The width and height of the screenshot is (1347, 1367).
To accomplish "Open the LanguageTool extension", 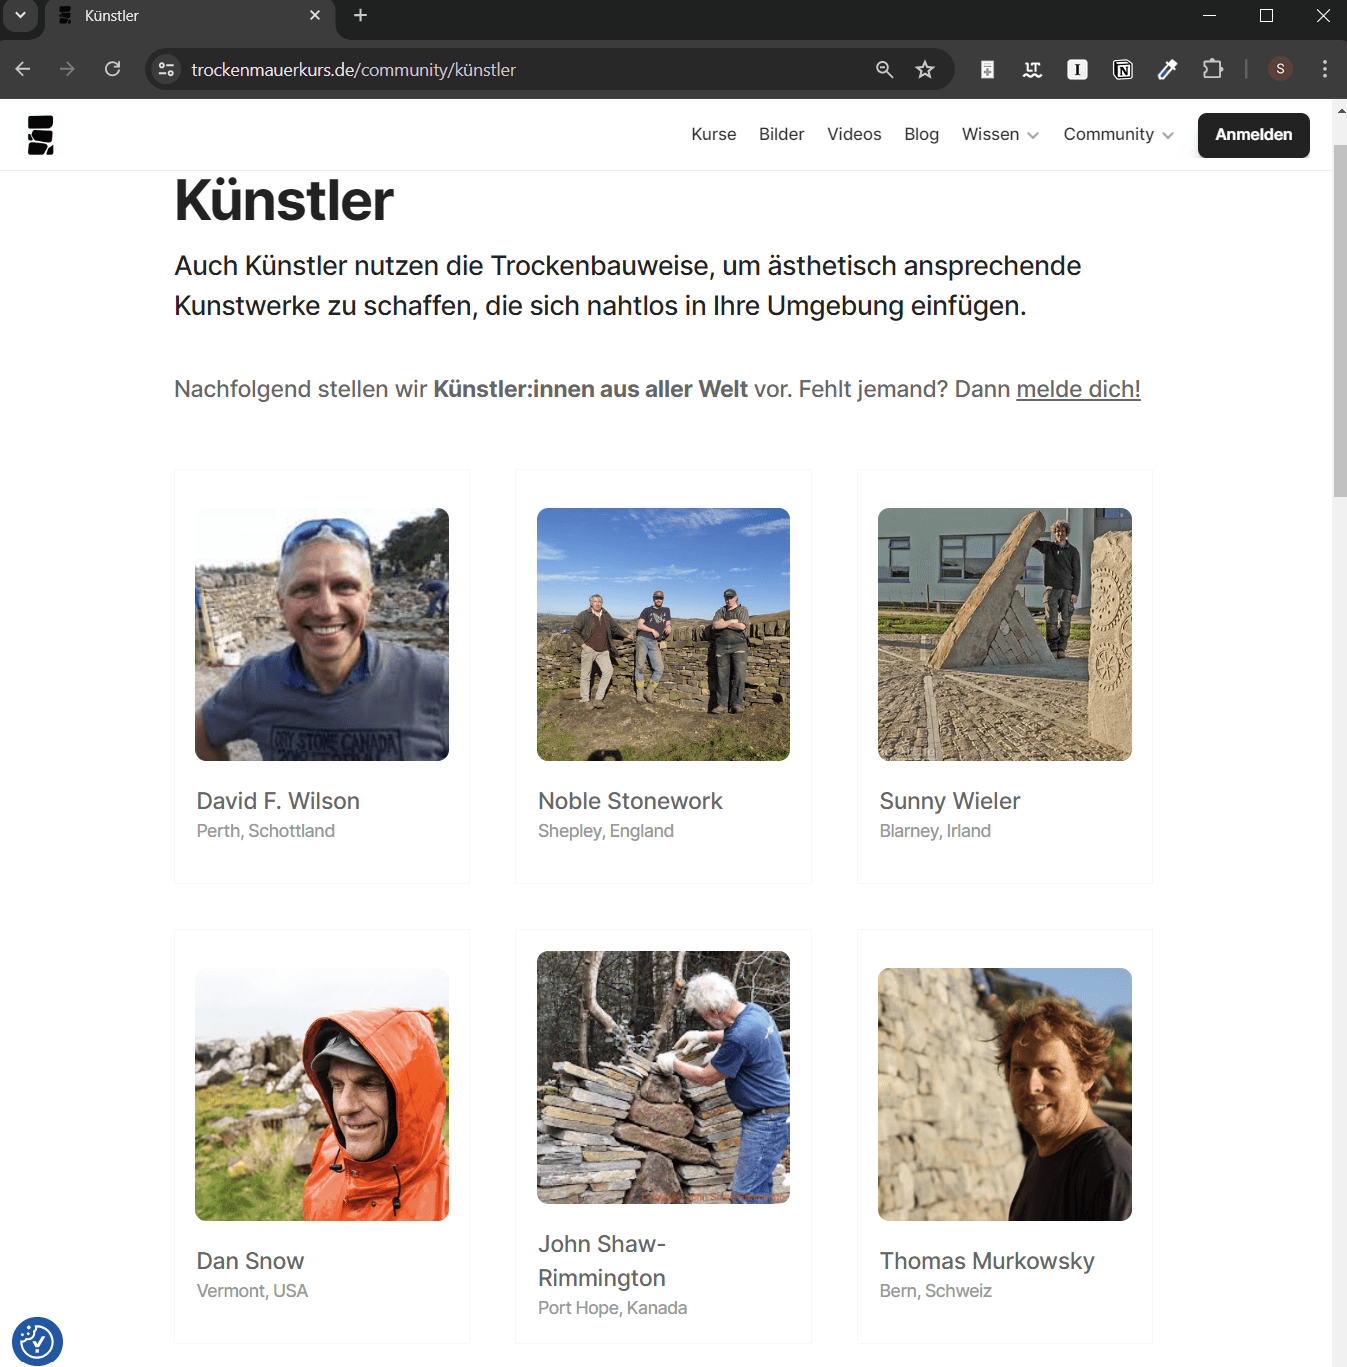I will (1032, 69).
